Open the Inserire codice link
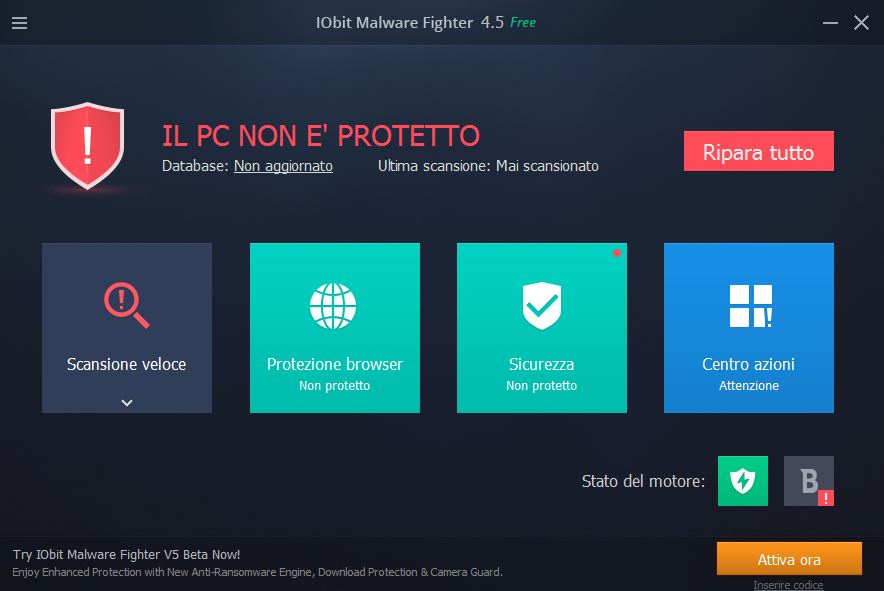 pos(788,585)
